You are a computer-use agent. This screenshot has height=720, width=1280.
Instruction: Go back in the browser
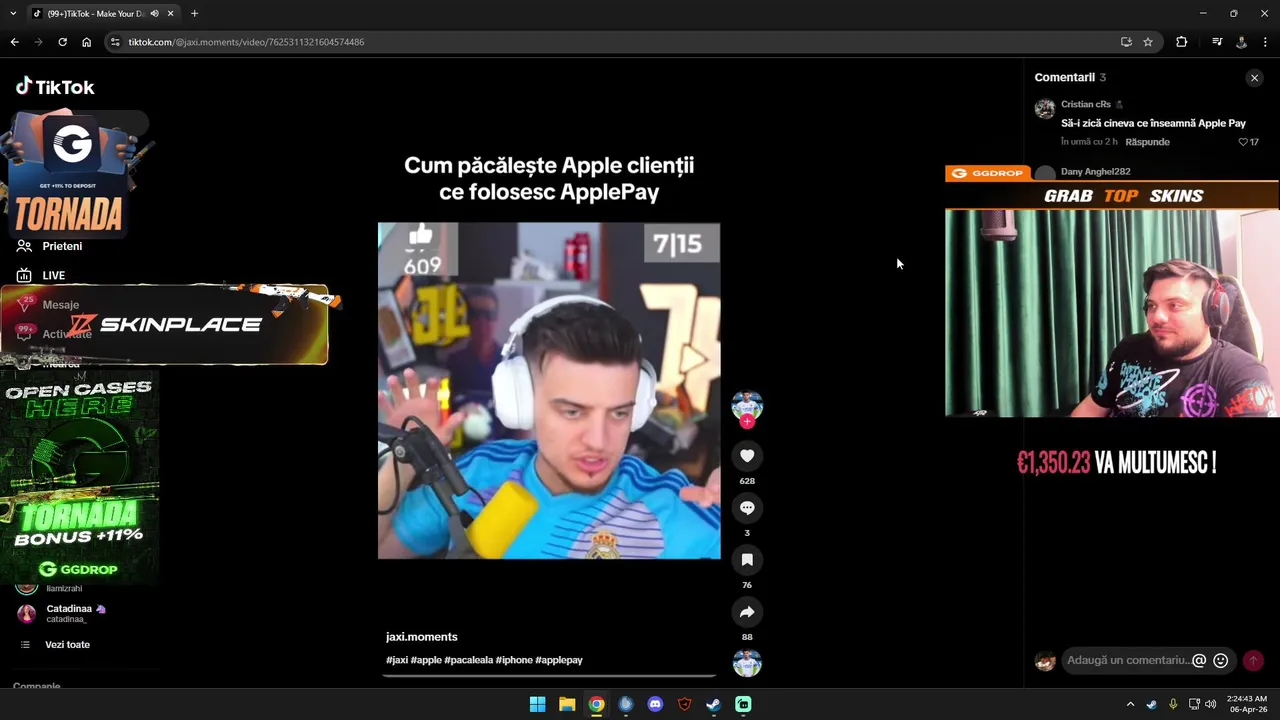click(14, 42)
